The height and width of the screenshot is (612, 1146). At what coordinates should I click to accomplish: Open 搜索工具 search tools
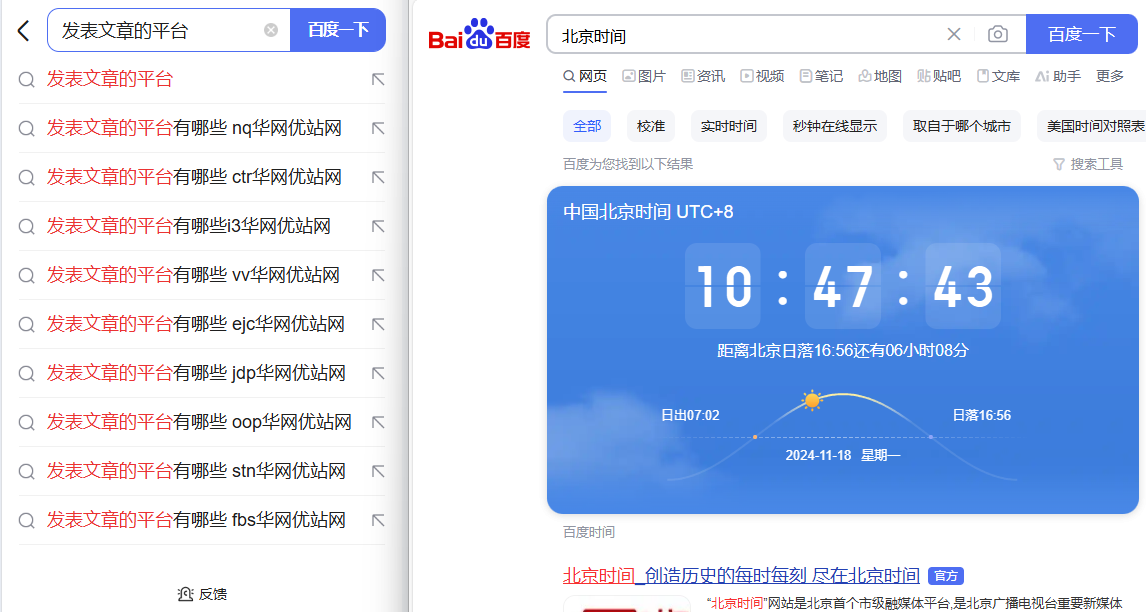1088,165
